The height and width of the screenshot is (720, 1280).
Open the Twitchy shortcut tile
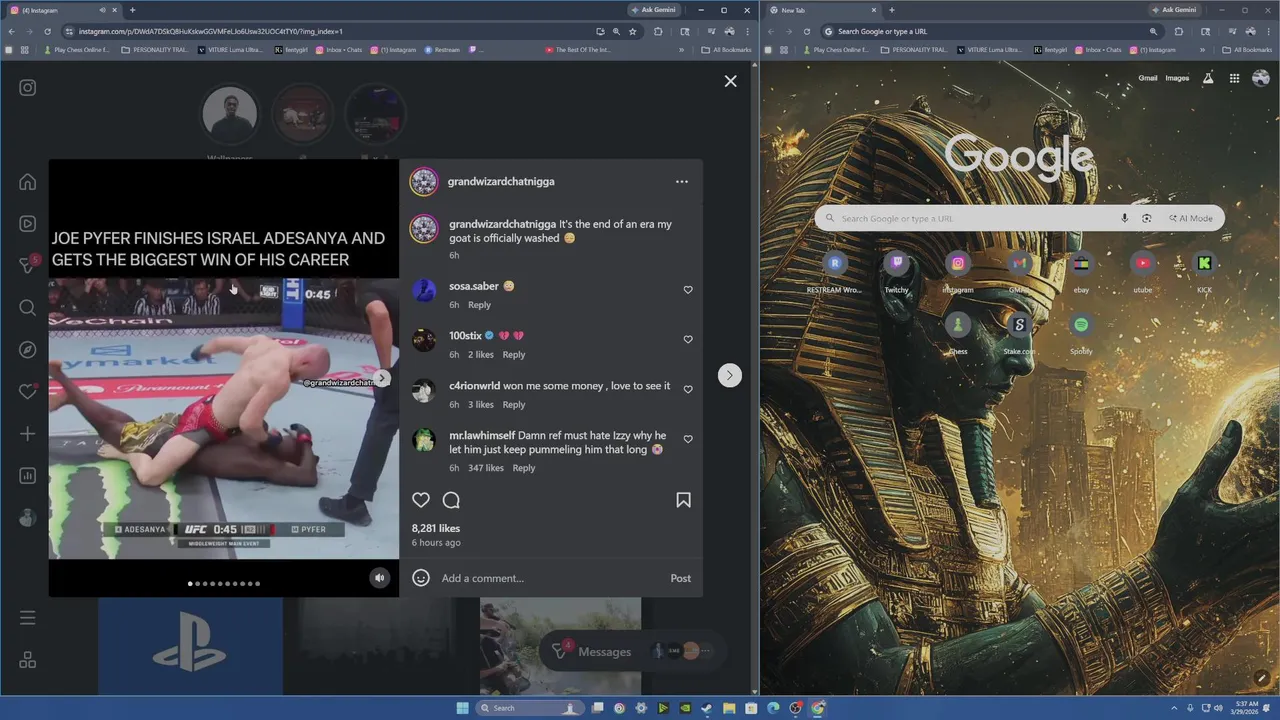coord(897,271)
